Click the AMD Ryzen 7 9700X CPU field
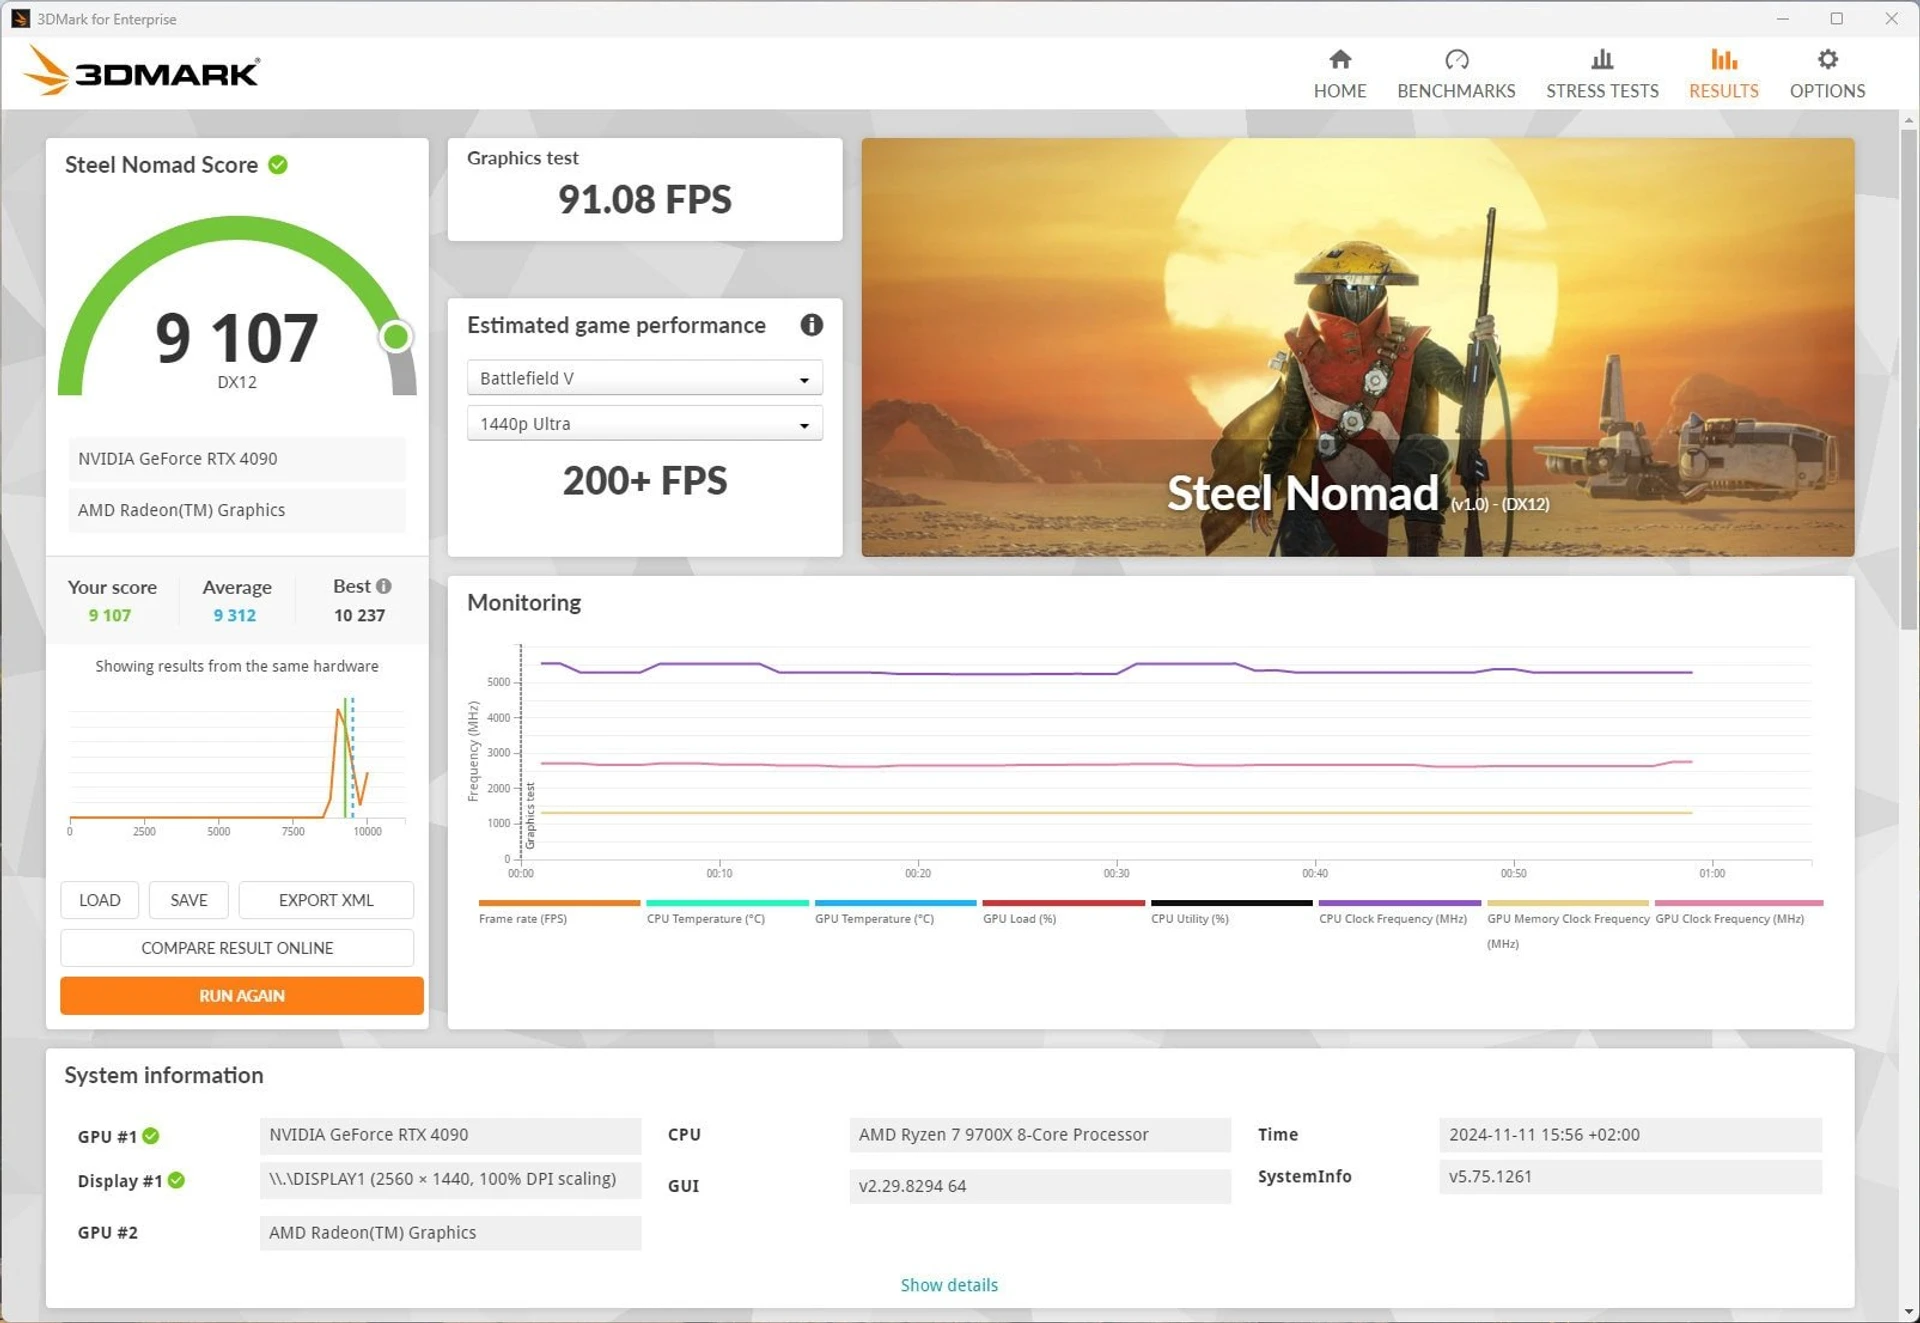This screenshot has height=1323, width=1920. 1040,1135
